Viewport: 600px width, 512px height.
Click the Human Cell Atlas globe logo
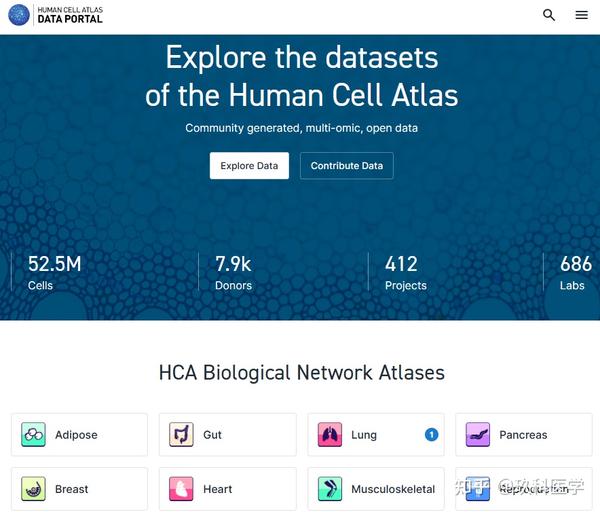(x=19, y=15)
